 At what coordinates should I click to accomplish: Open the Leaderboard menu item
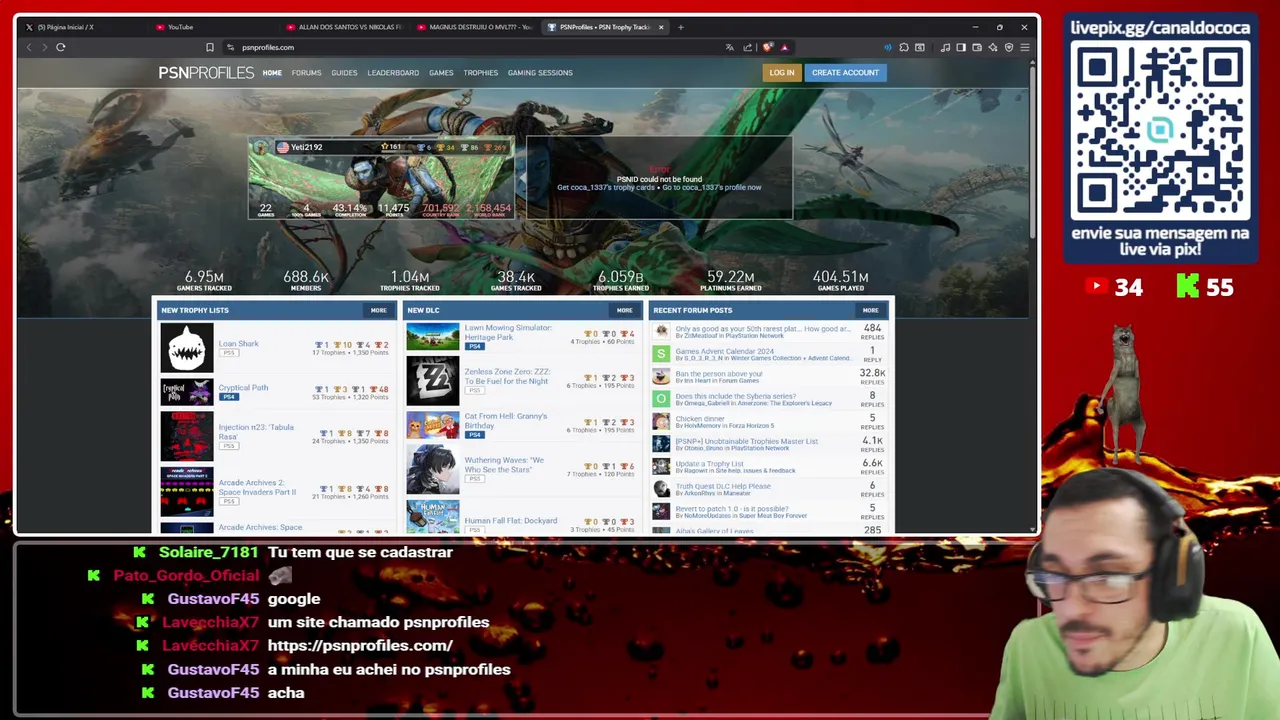tap(393, 73)
